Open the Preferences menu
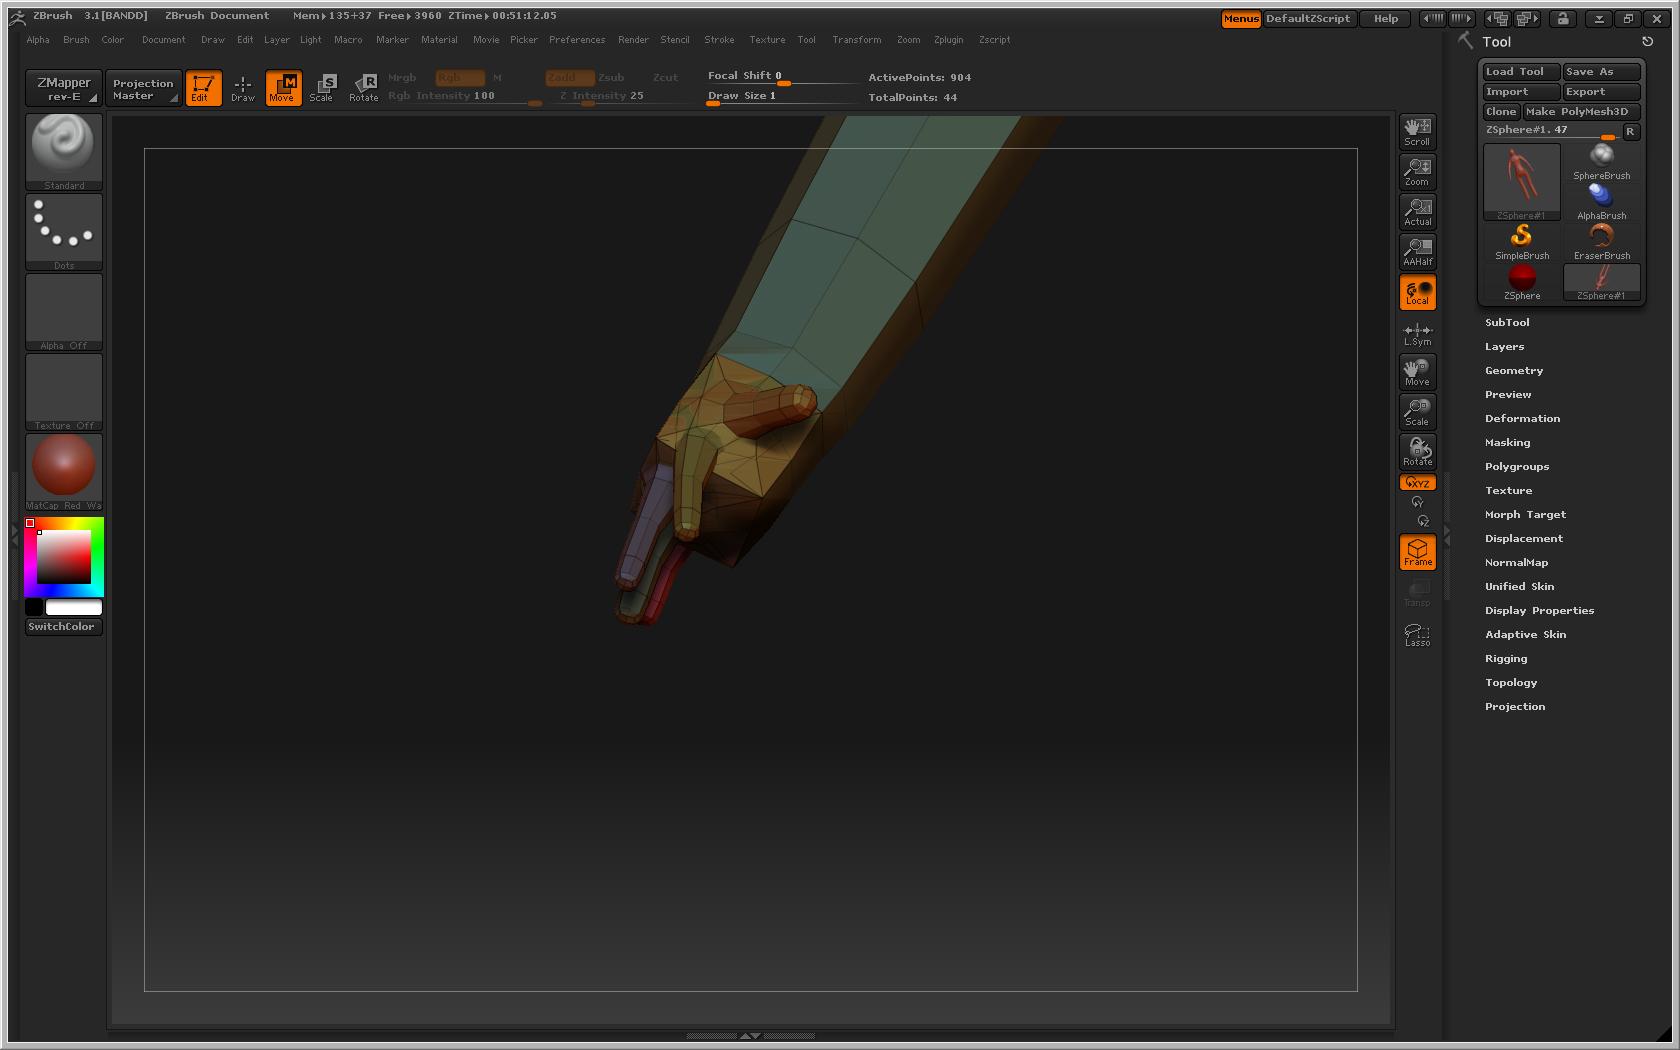 point(577,40)
